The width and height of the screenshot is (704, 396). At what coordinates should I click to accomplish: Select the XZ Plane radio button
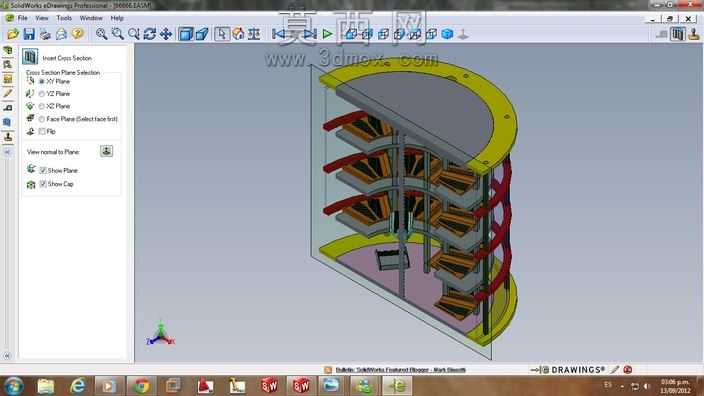(x=42, y=106)
